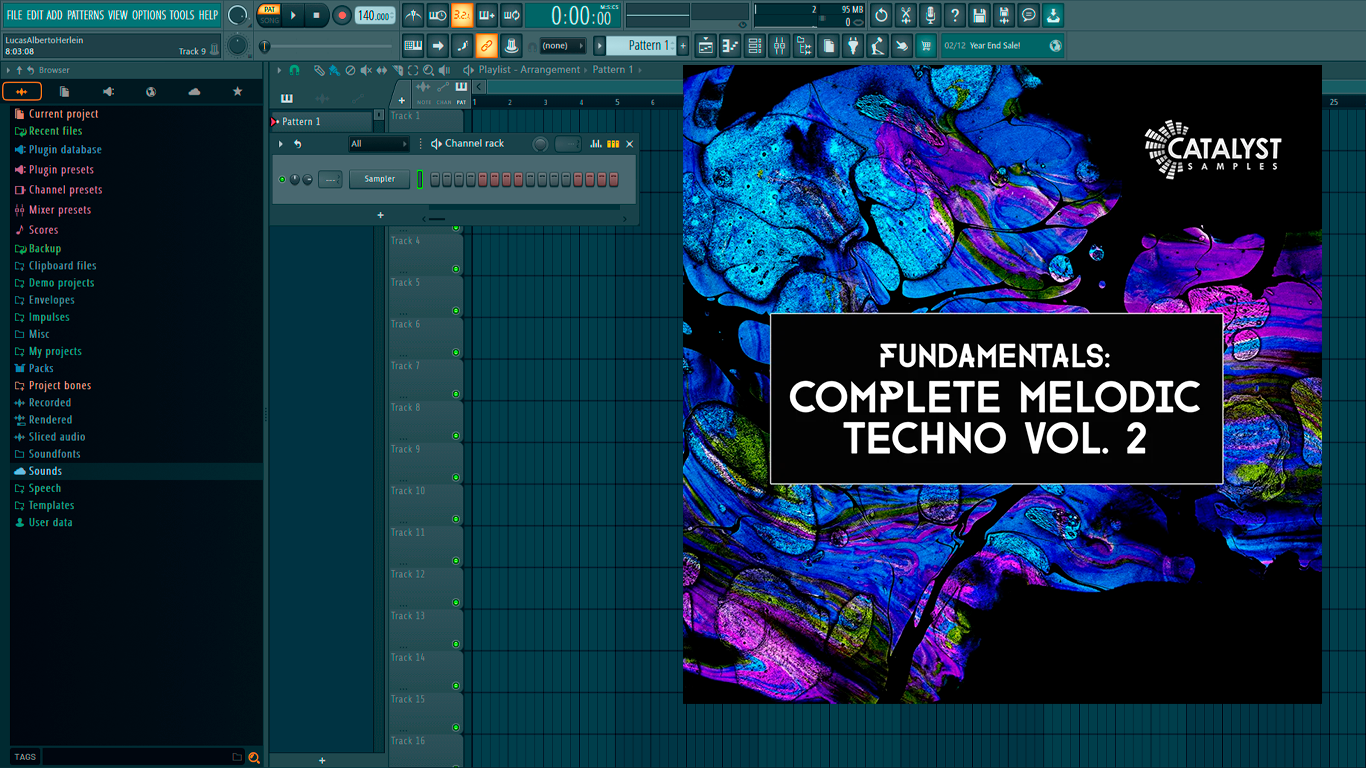Click the save project floppy icon
1366x768 pixels.
point(979,15)
